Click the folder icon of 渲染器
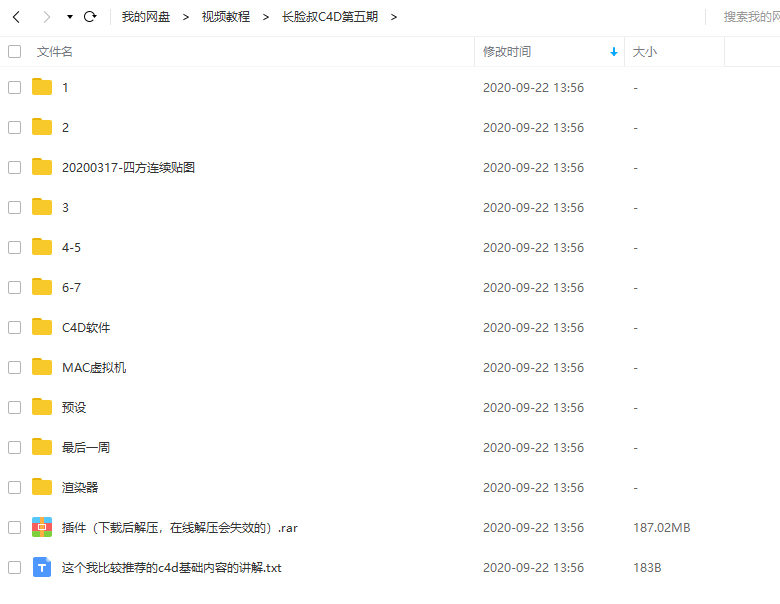780x604 pixels. pyautogui.click(x=42, y=487)
